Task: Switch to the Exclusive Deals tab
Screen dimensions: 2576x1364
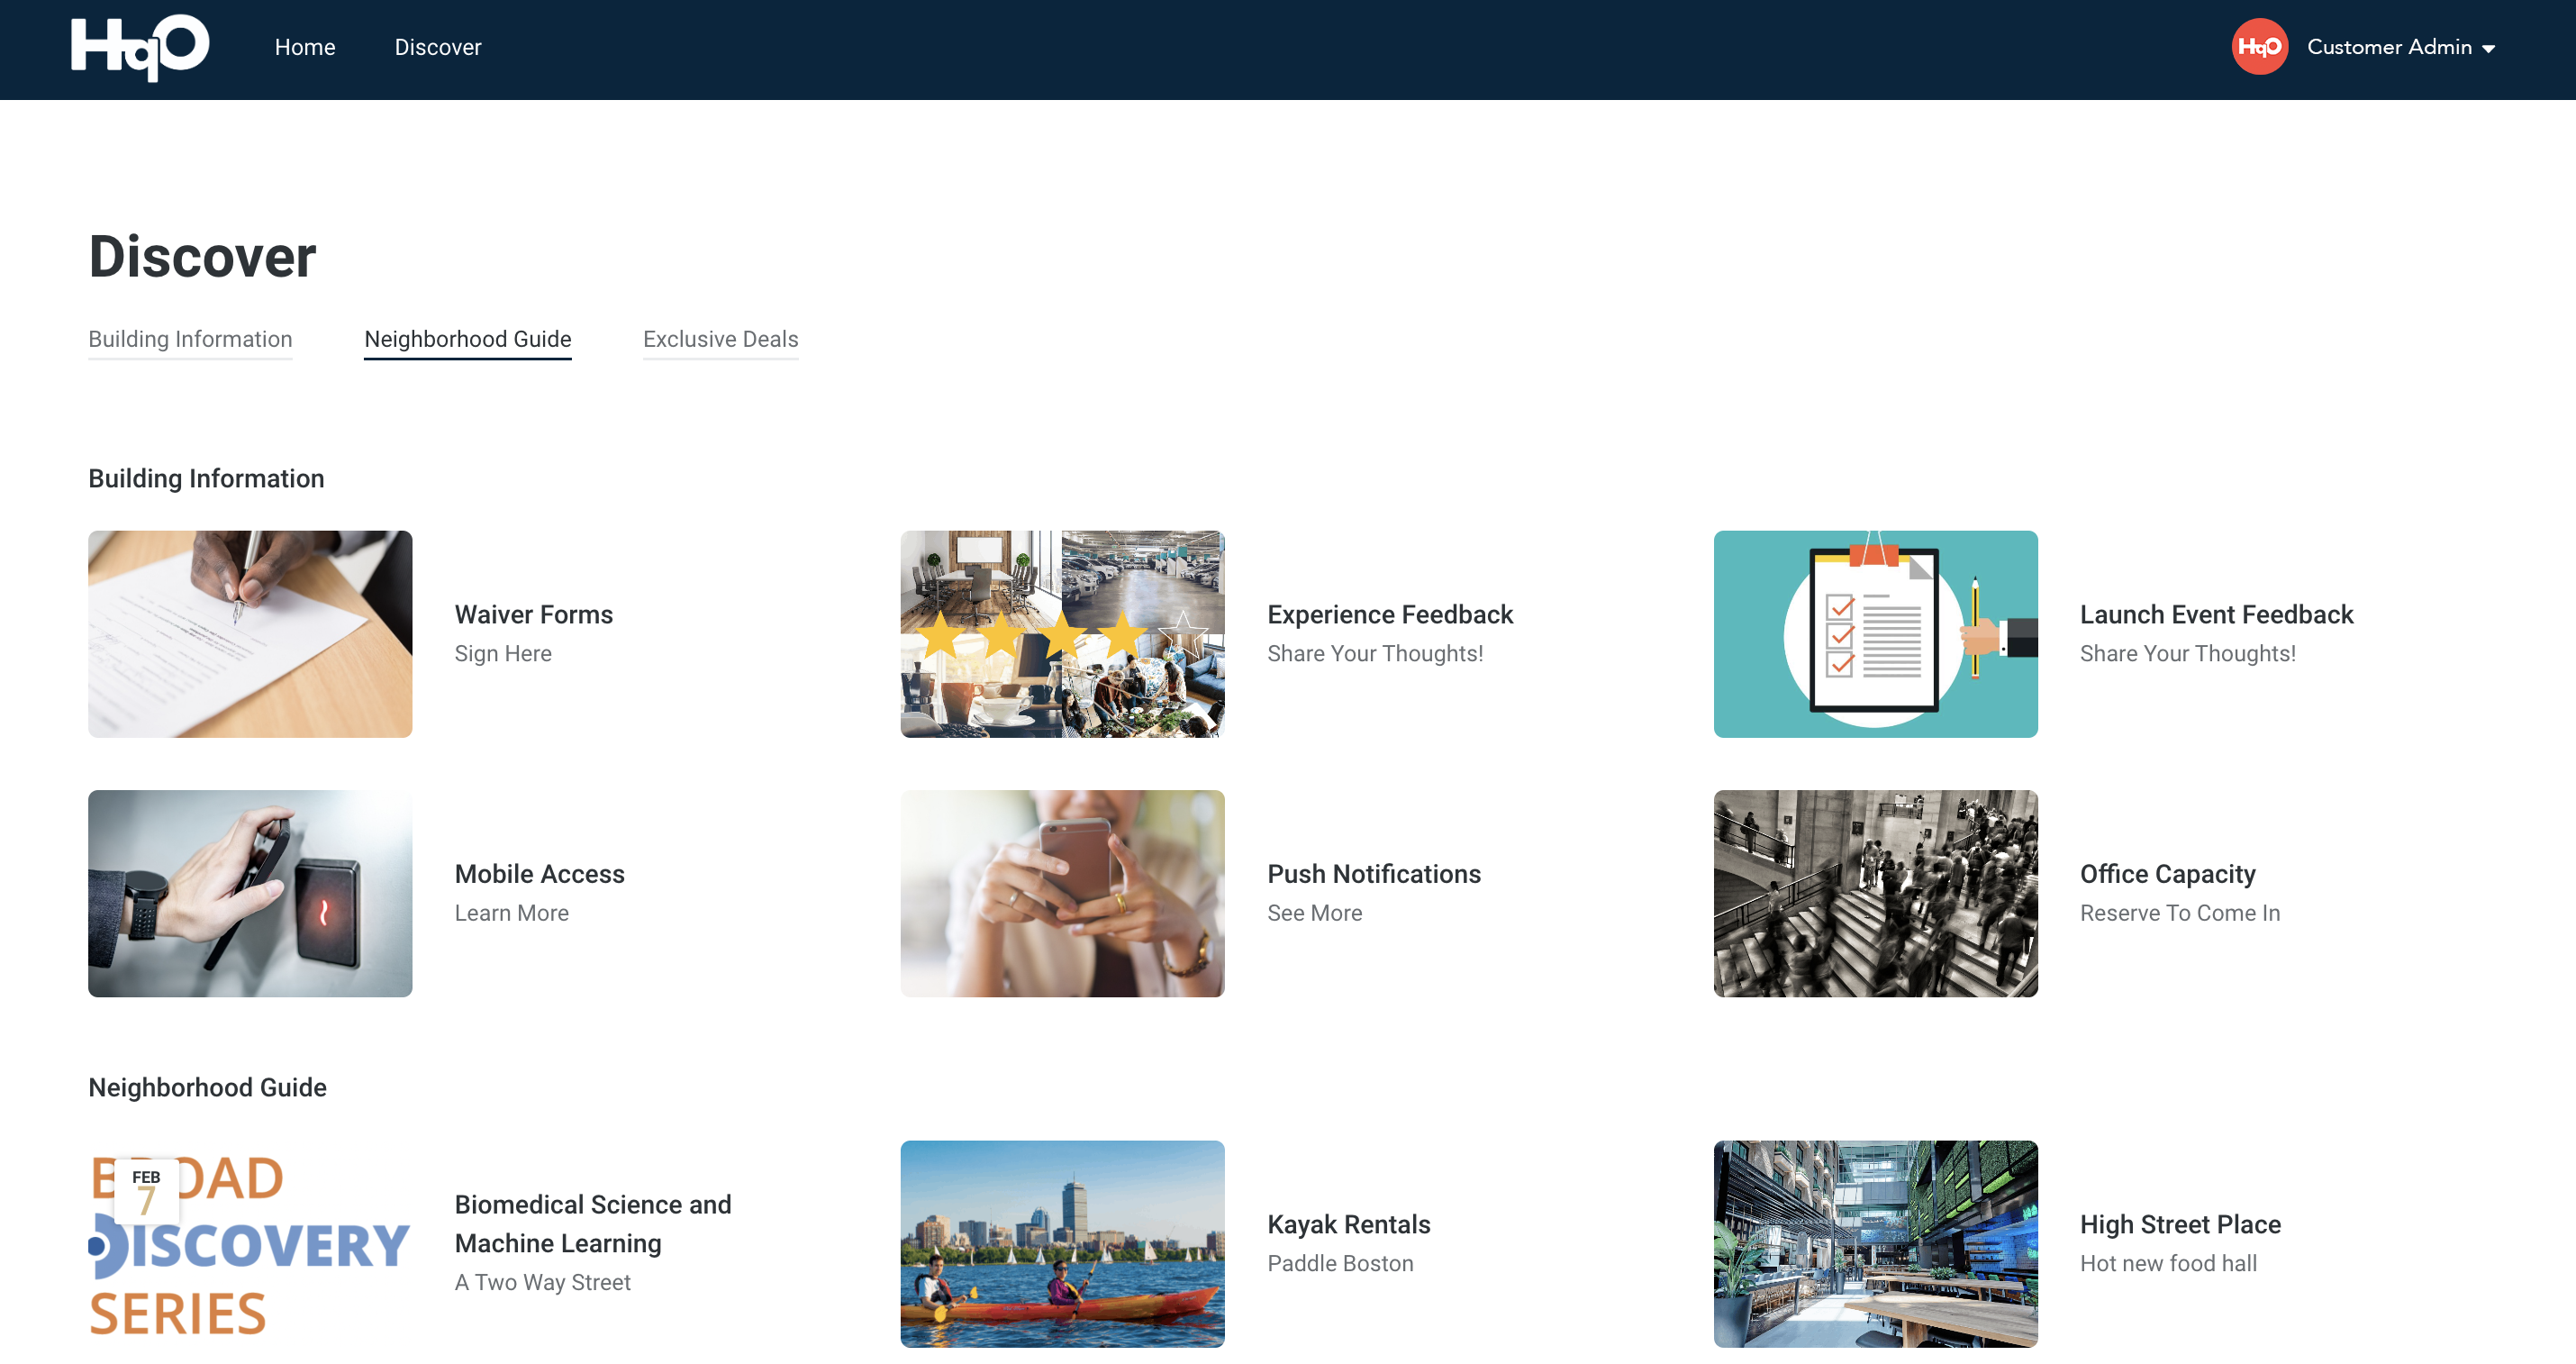Action: coord(720,339)
